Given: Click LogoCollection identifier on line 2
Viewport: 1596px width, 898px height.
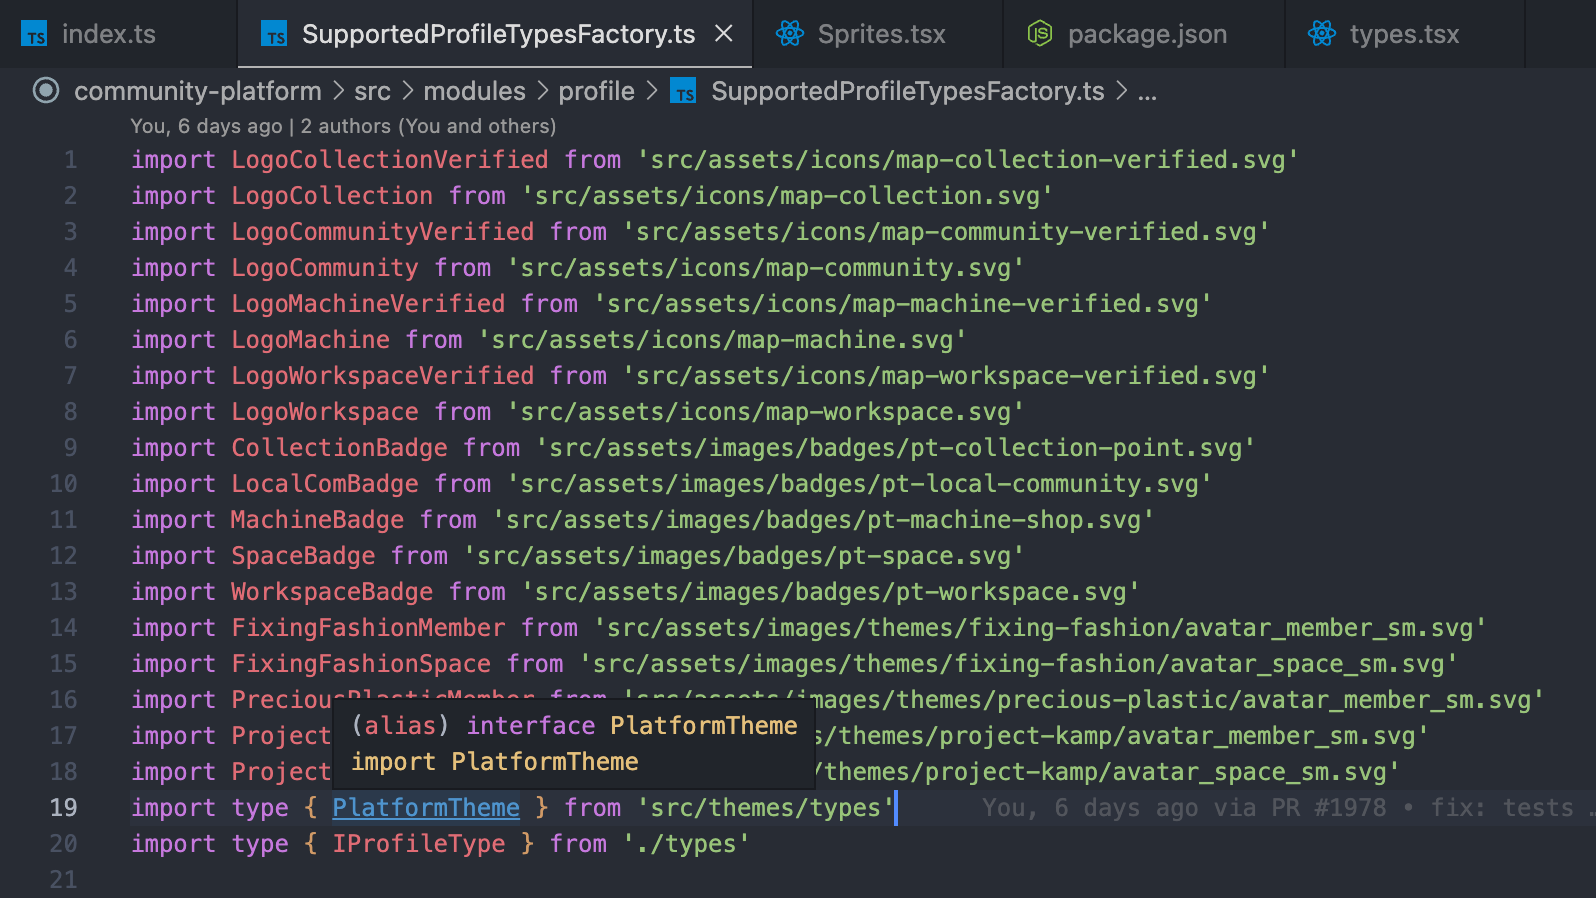Looking at the screenshot, I should pos(332,195).
